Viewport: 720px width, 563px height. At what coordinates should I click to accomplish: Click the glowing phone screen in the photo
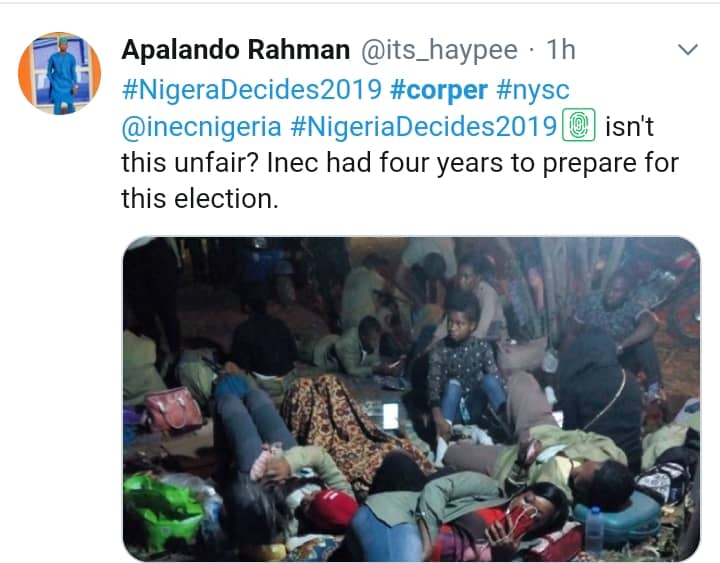[x=390, y=416]
